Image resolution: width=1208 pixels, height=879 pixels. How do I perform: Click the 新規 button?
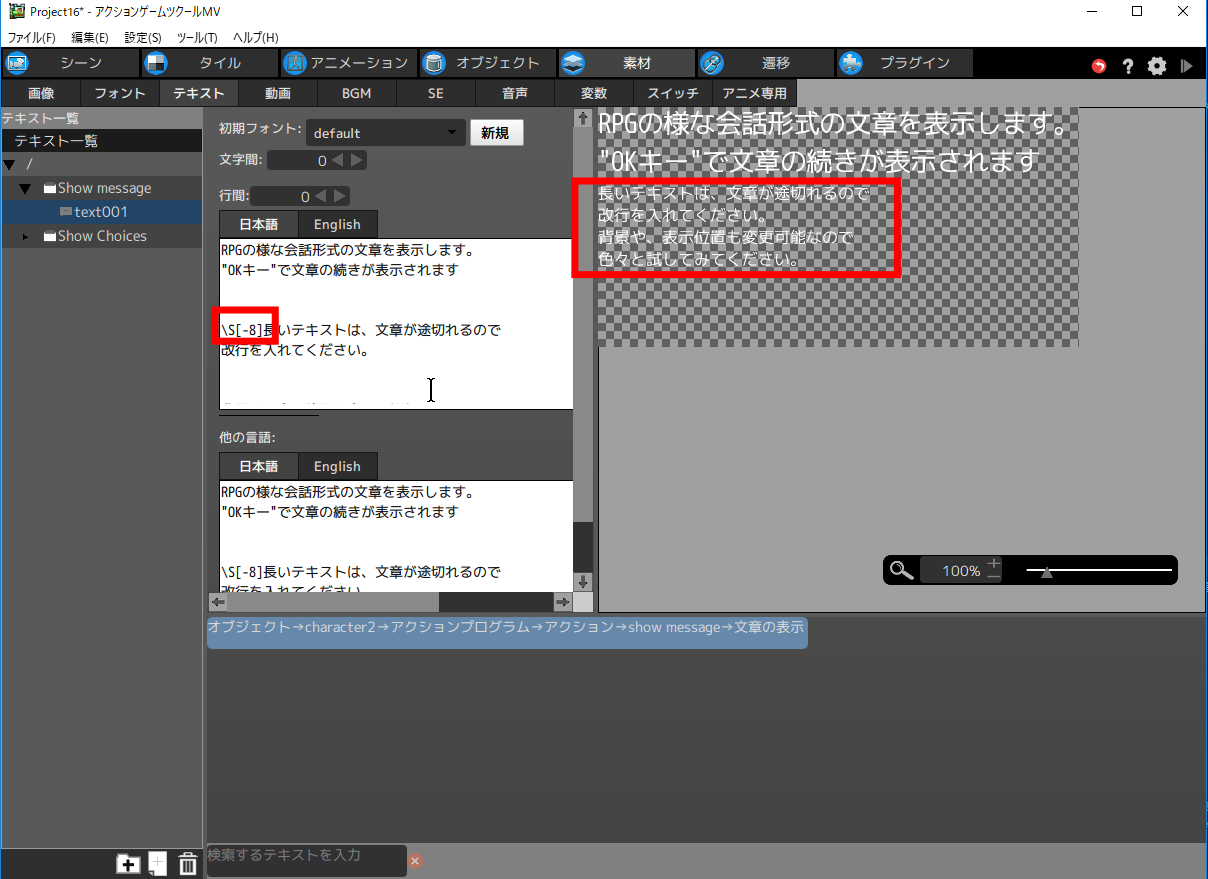495,133
